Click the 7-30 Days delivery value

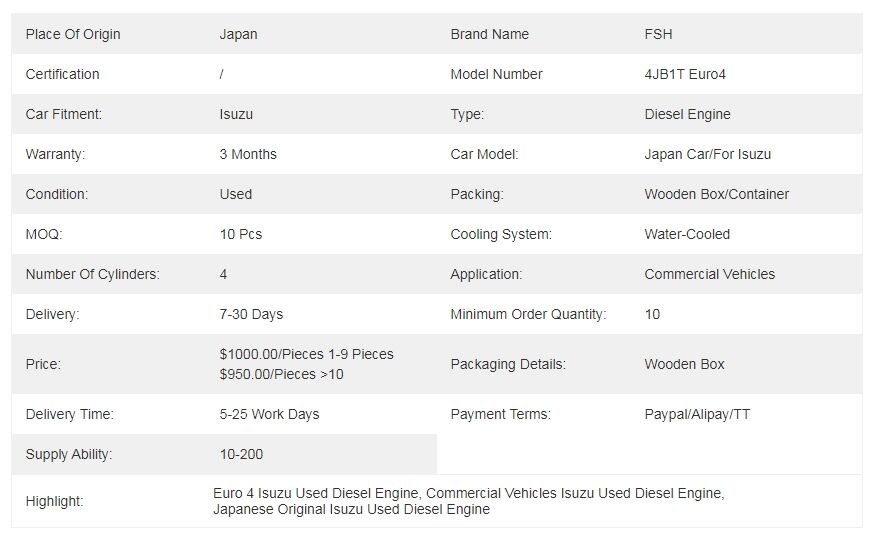coord(251,315)
